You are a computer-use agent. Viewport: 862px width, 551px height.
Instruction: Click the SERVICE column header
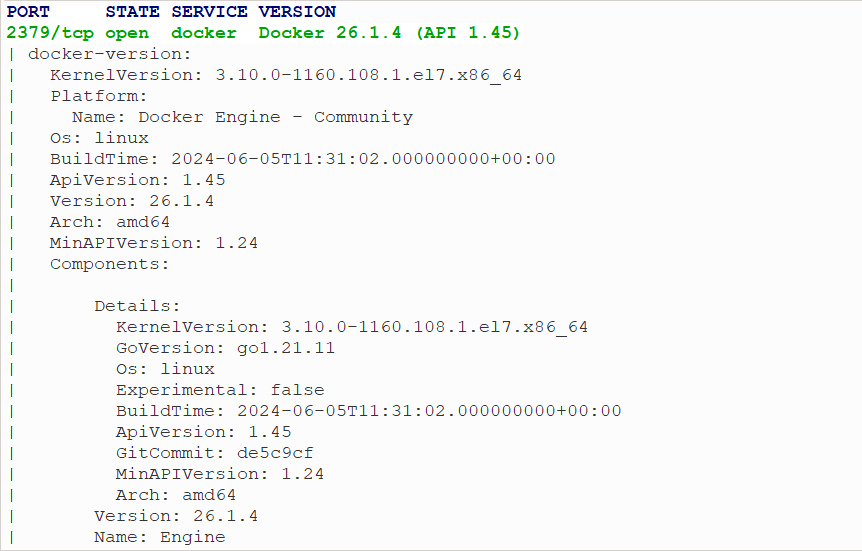coord(209,12)
